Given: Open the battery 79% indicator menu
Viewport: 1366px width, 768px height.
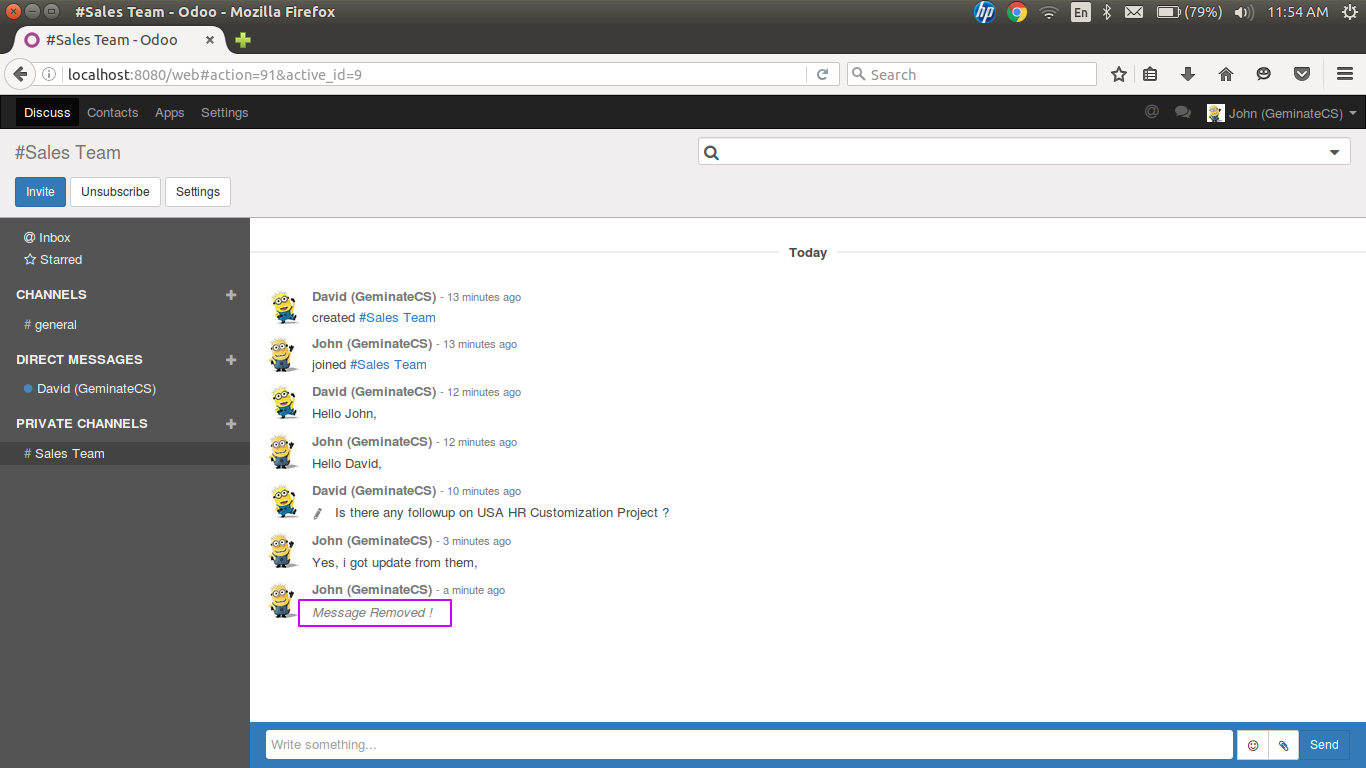Looking at the screenshot, I should 1189,12.
